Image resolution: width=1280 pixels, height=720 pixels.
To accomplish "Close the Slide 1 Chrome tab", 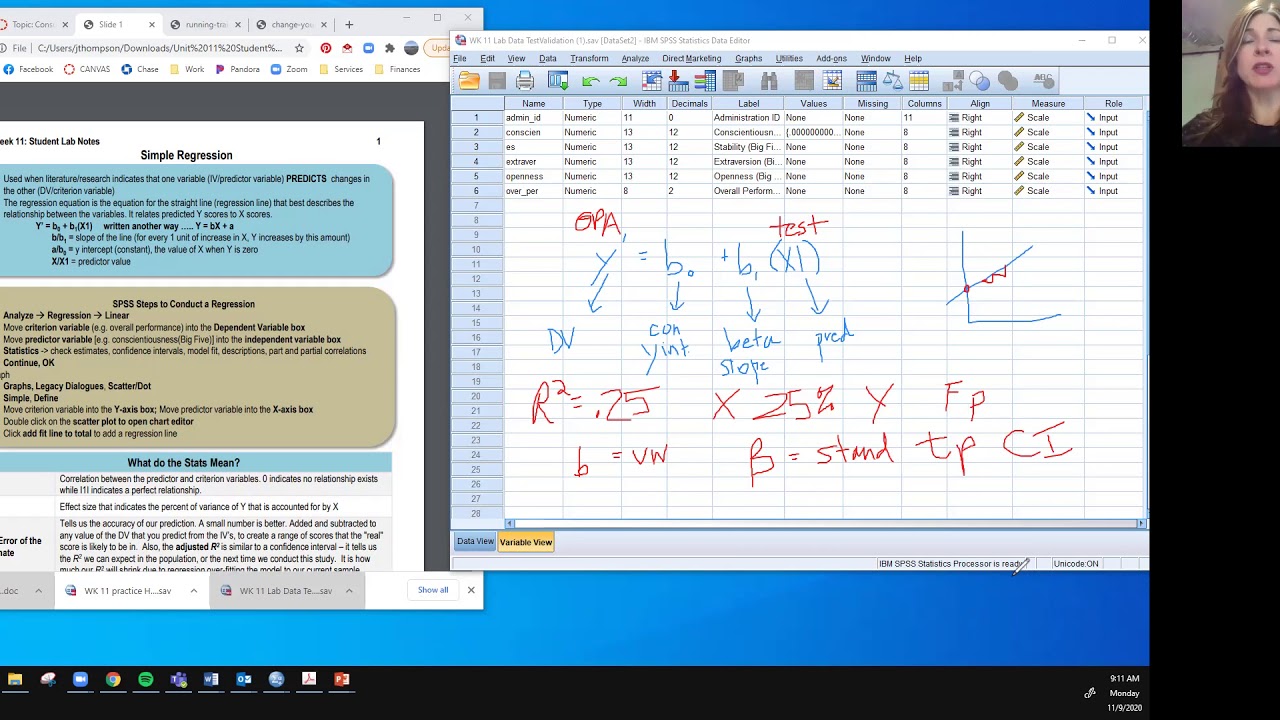I will tap(152, 24).
